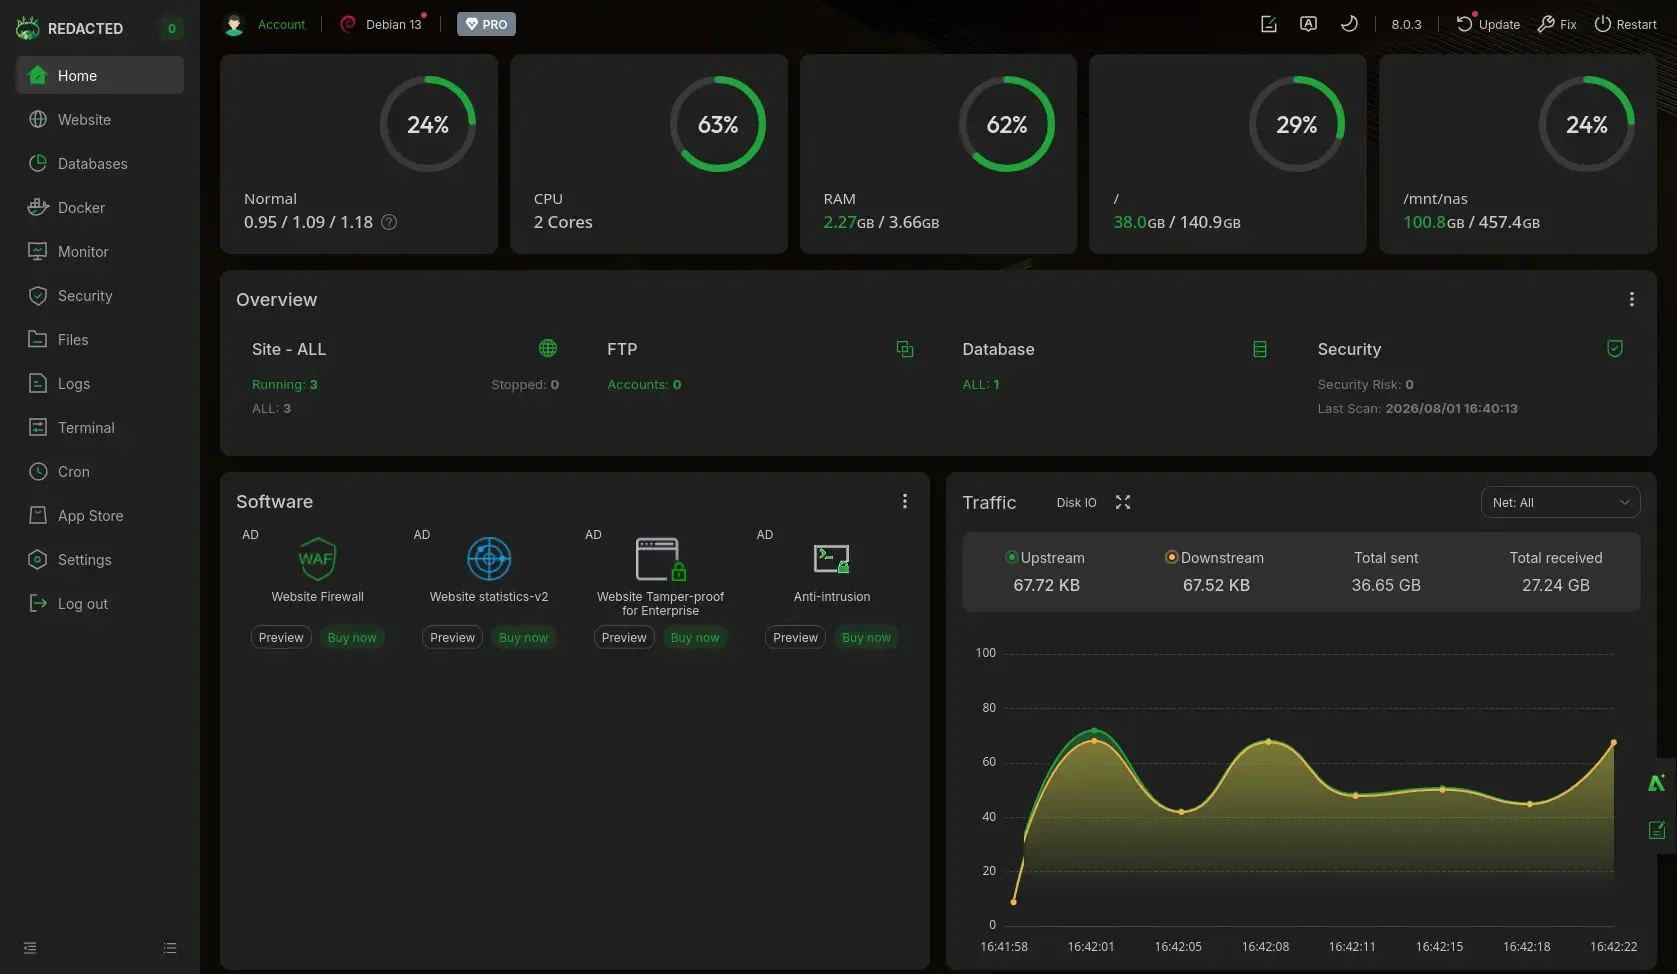Click the Terminal icon in sidebar
This screenshot has height=974, width=1677.
[38, 427]
